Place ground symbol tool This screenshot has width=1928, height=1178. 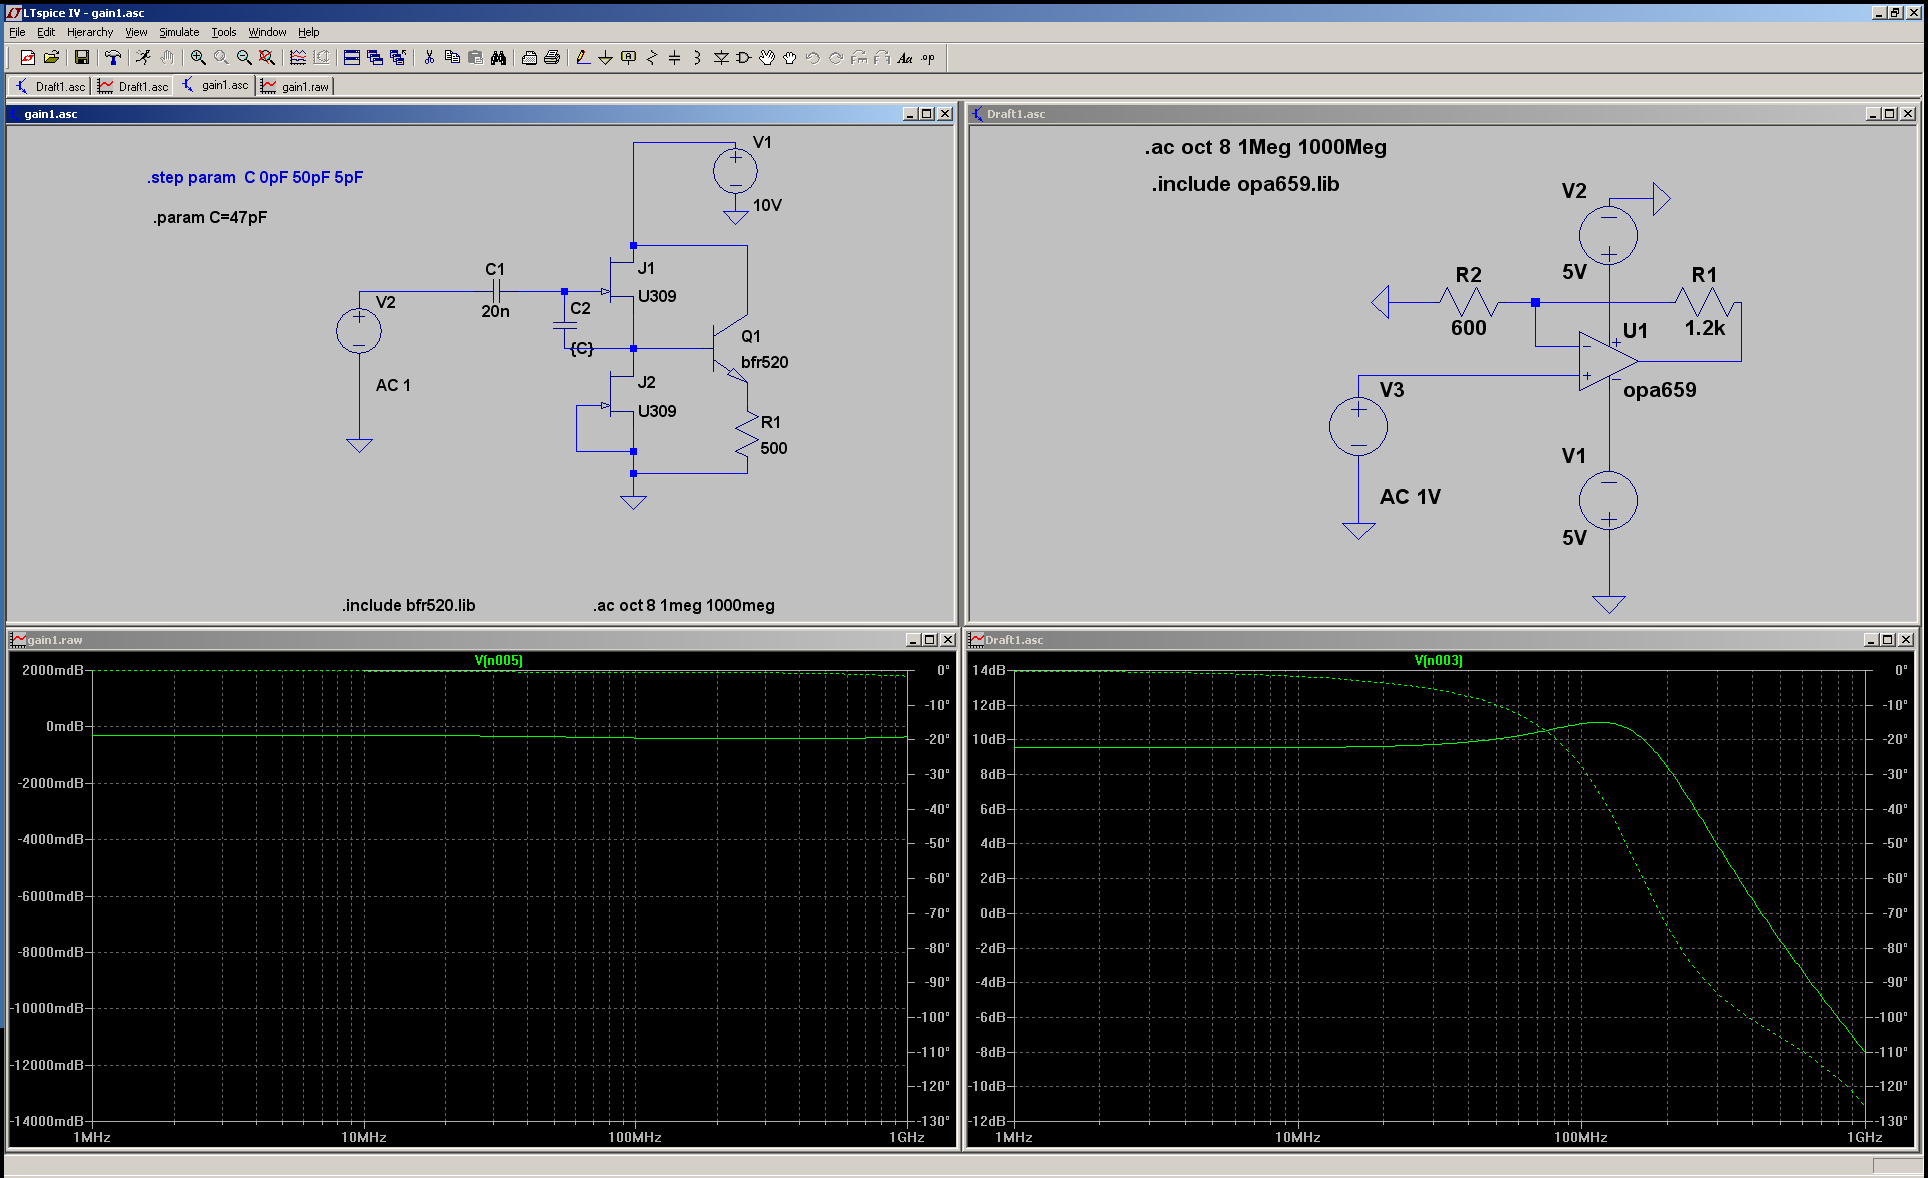pos(606,58)
